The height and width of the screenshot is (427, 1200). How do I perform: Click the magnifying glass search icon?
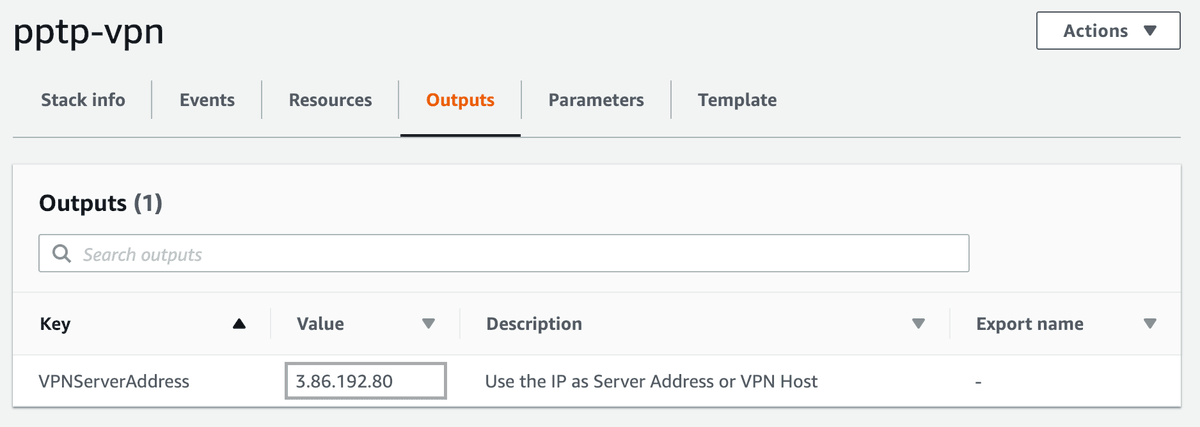point(62,254)
